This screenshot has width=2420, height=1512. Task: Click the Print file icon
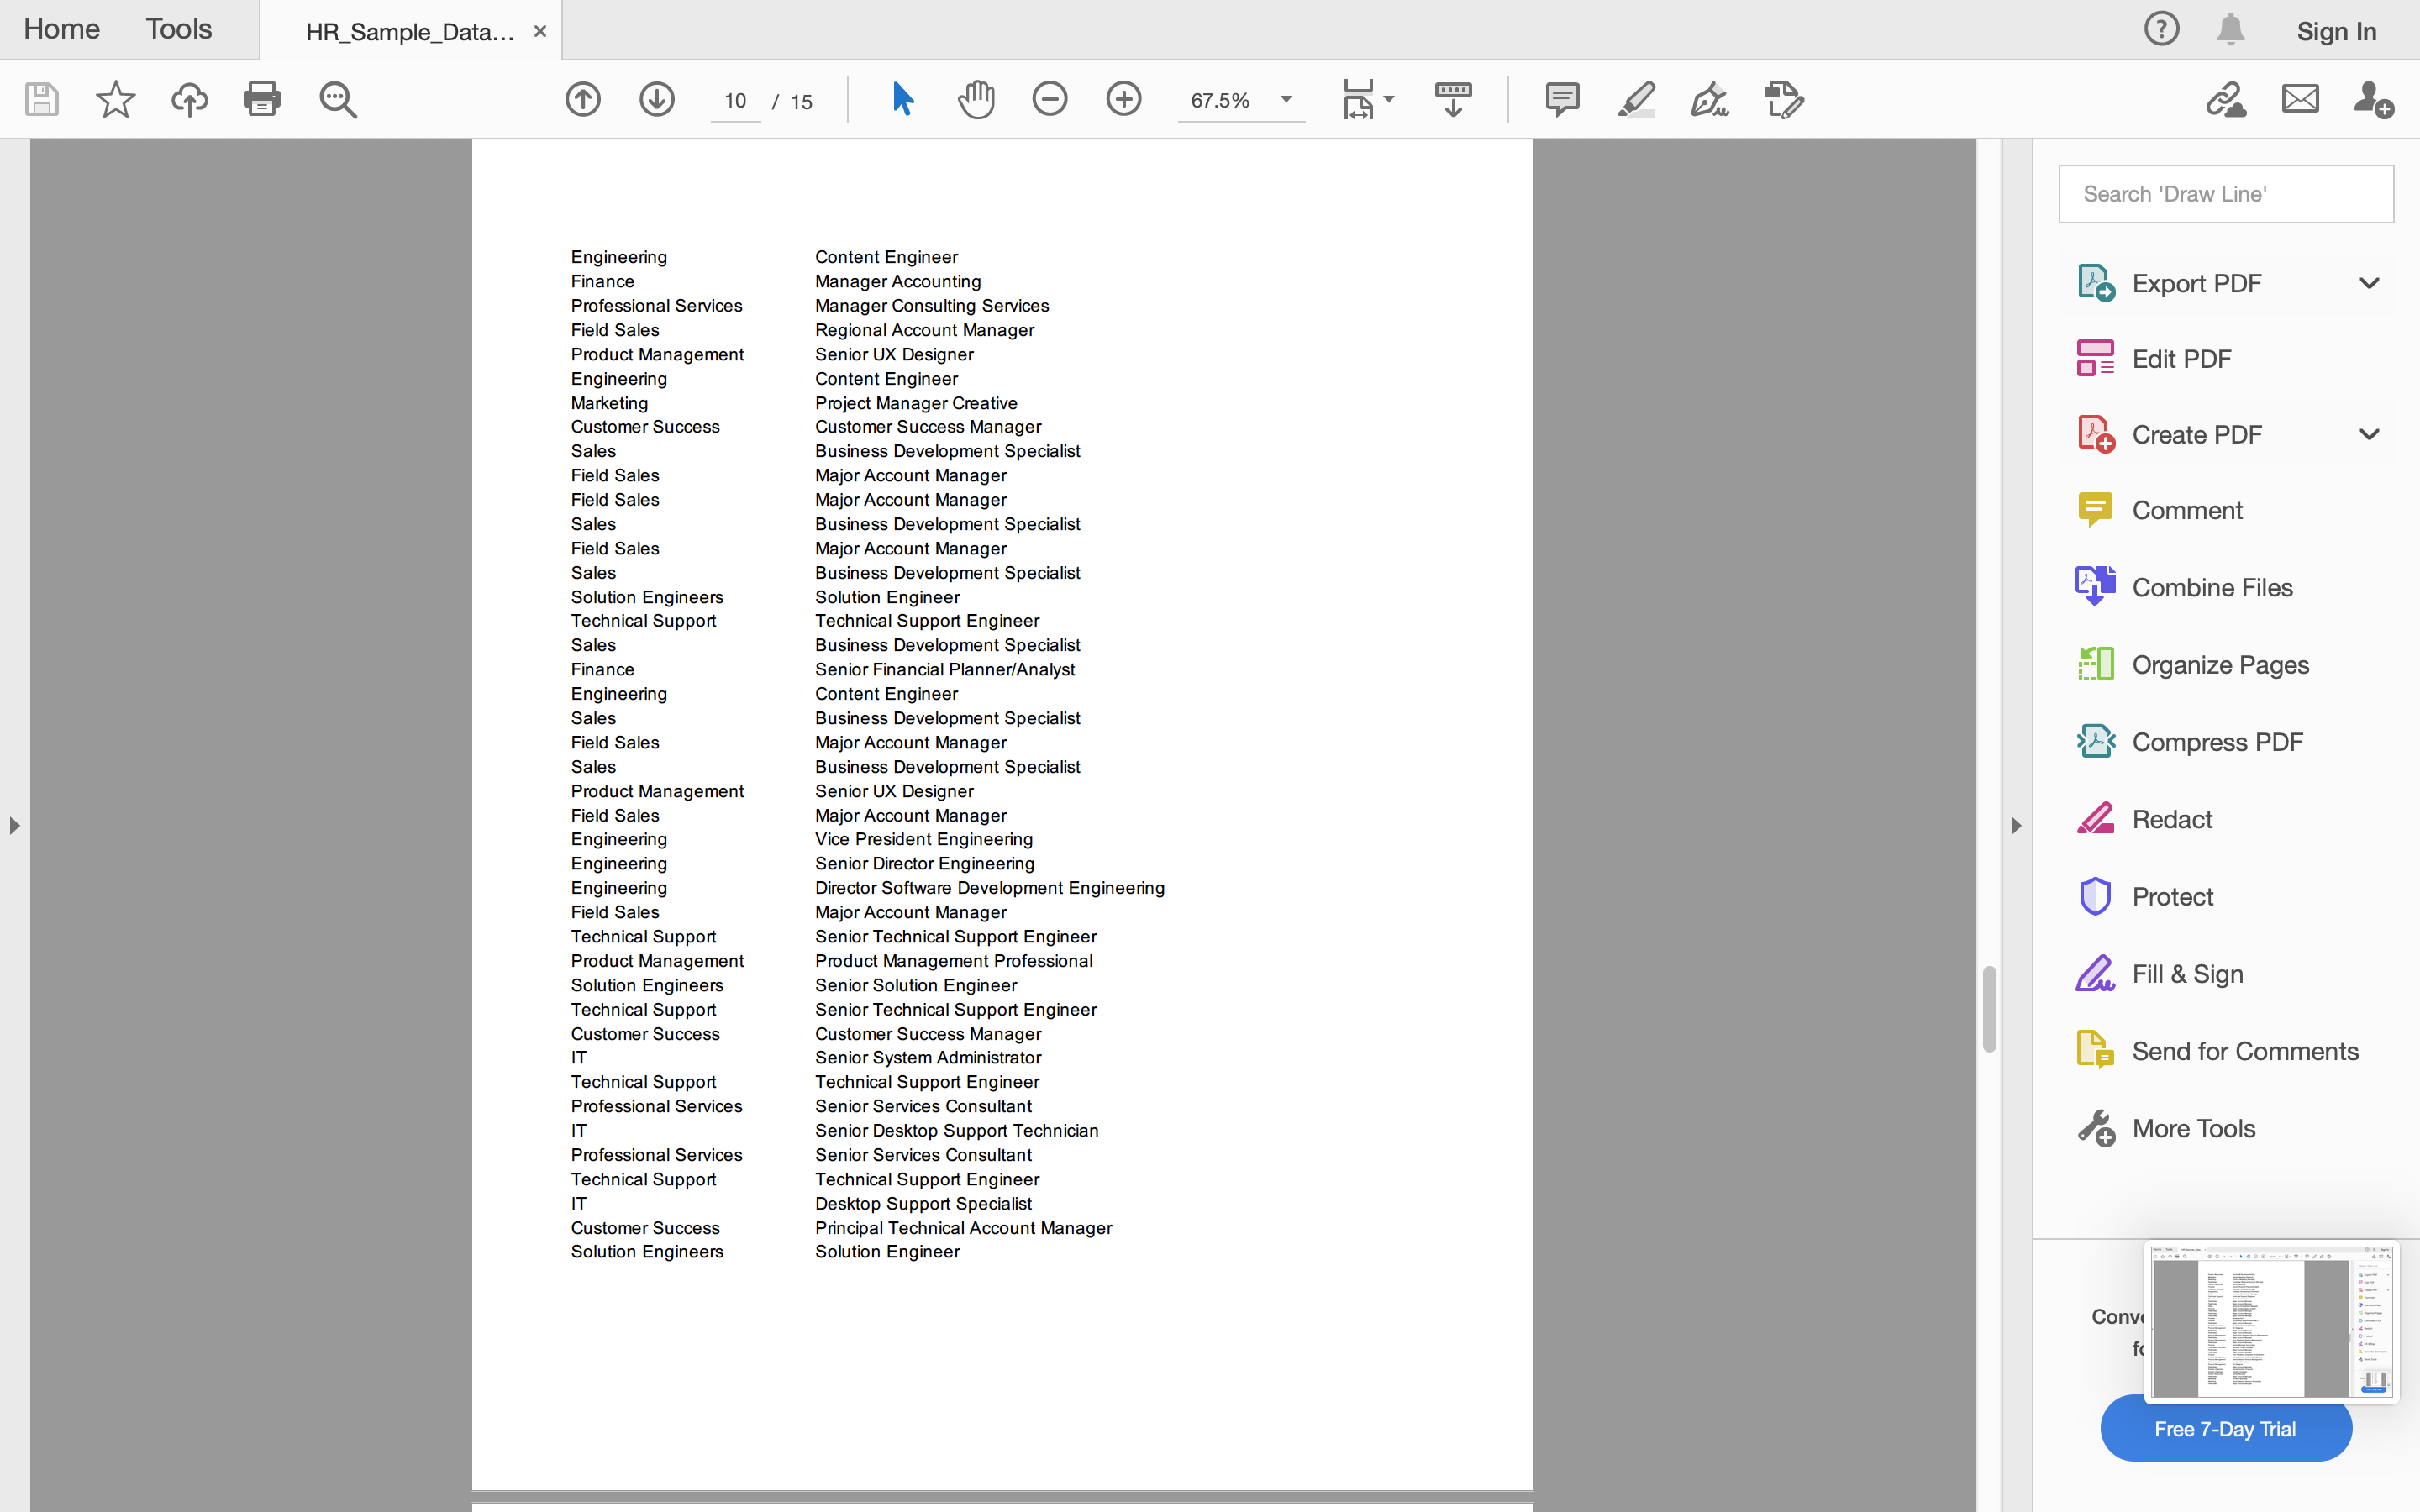tap(262, 99)
